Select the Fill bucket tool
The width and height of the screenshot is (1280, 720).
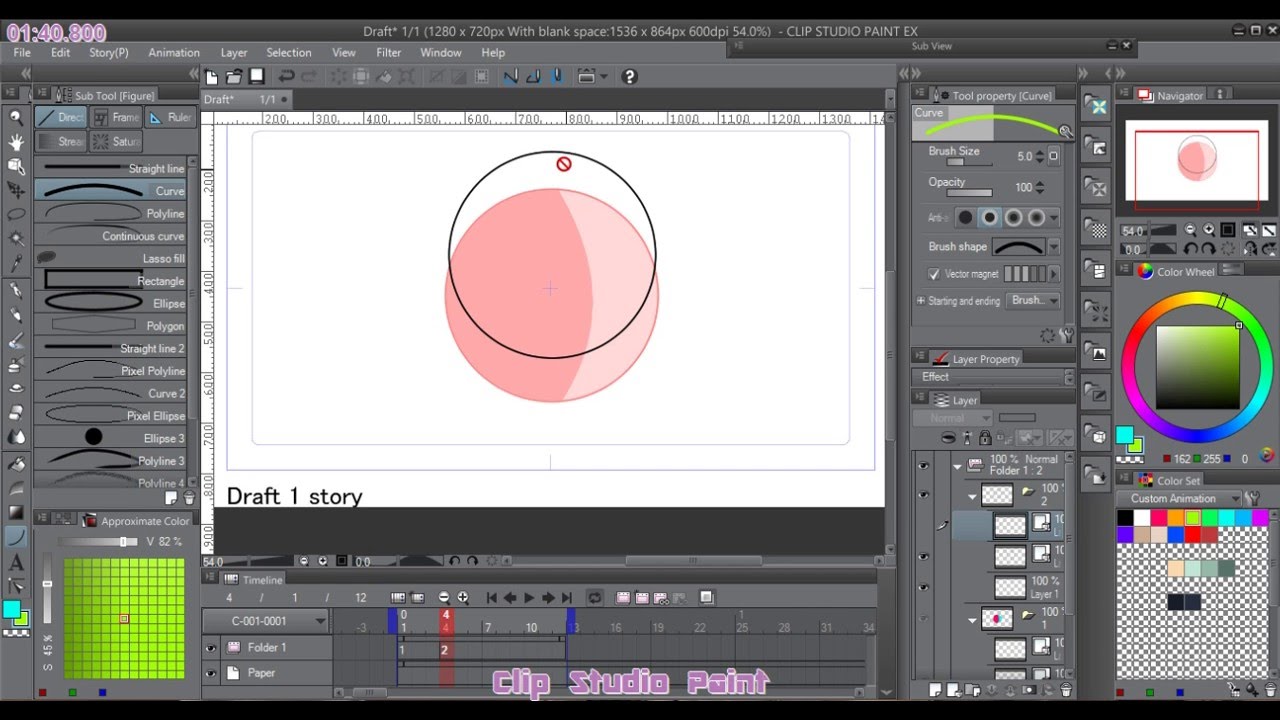point(16,464)
